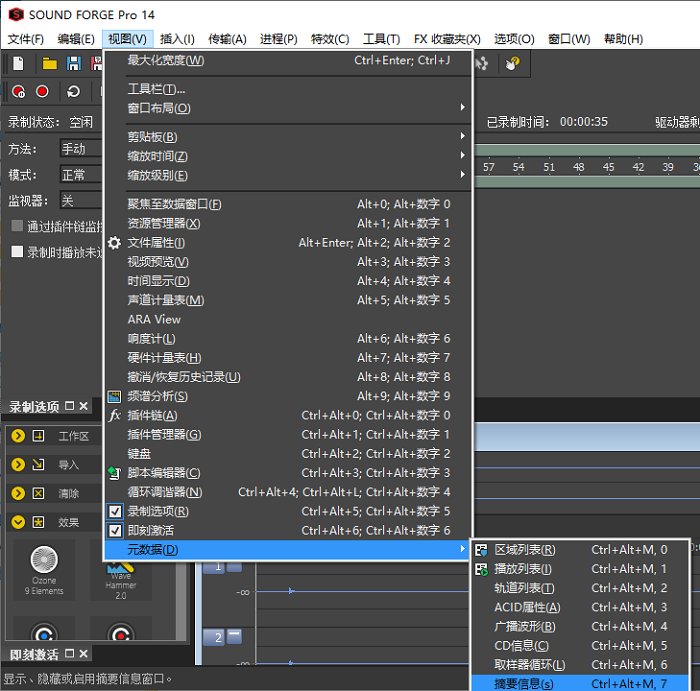This screenshot has width=700, height=691.
Task: Click the arm-and-record button with clock
Action: 18,92
